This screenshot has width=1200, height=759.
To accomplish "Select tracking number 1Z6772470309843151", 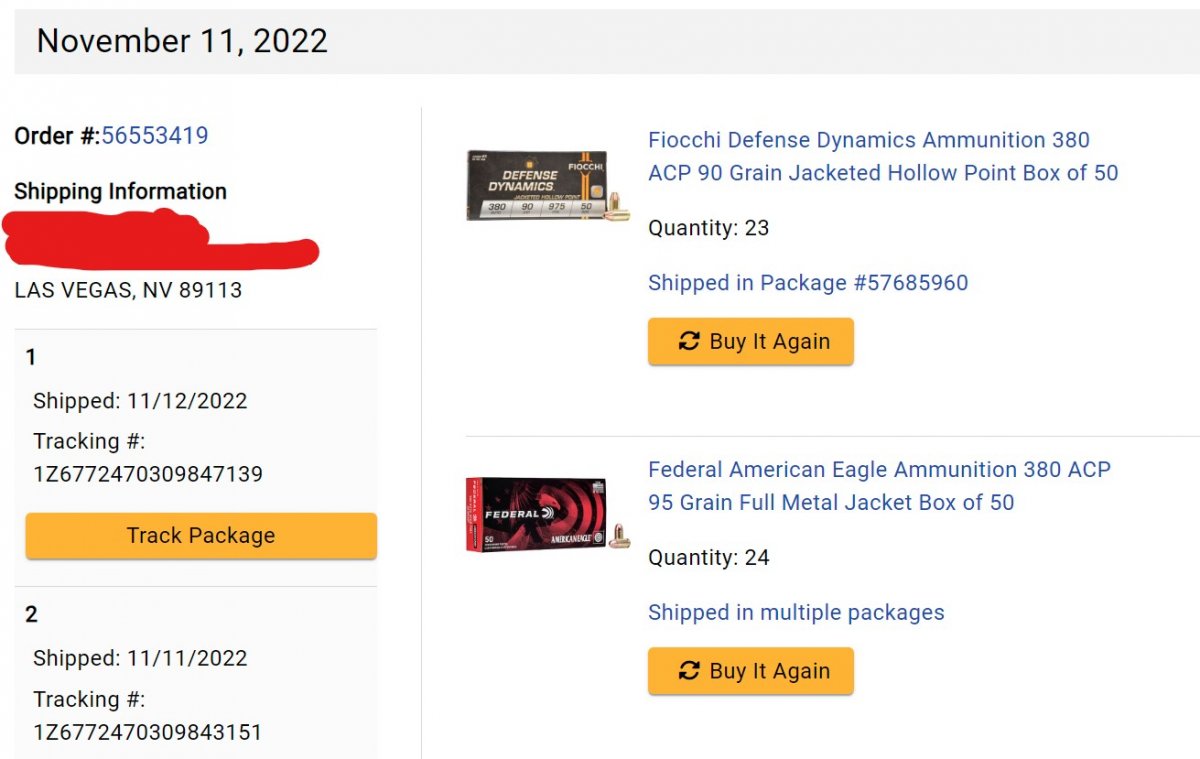I will (x=148, y=732).
